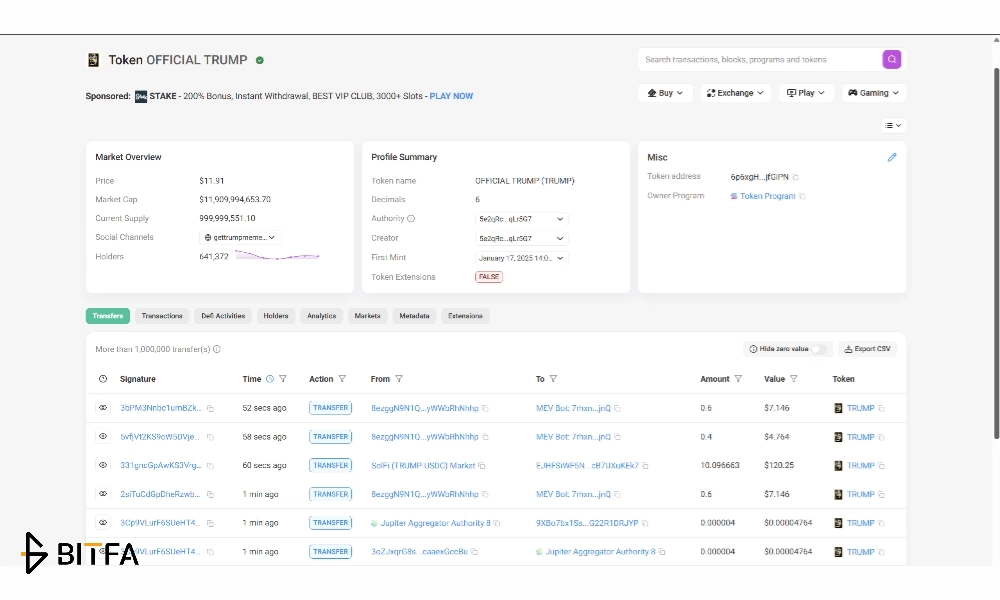Open the Holders tab
1000x600 pixels.
276,316
